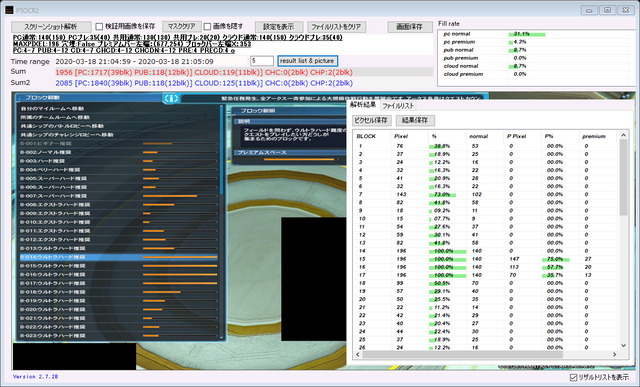Click the 75.0% premium cell in block 15
Image resolution: width=640 pixels, height=387 pixels.
[555, 259]
